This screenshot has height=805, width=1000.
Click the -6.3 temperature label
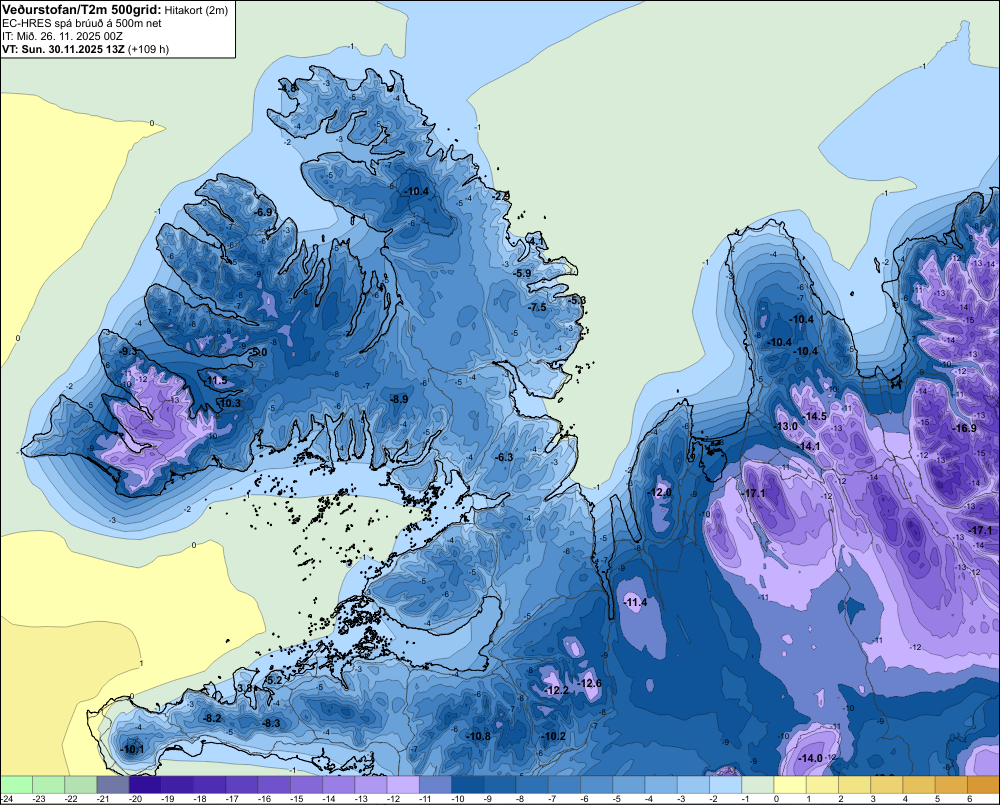[x=504, y=457]
